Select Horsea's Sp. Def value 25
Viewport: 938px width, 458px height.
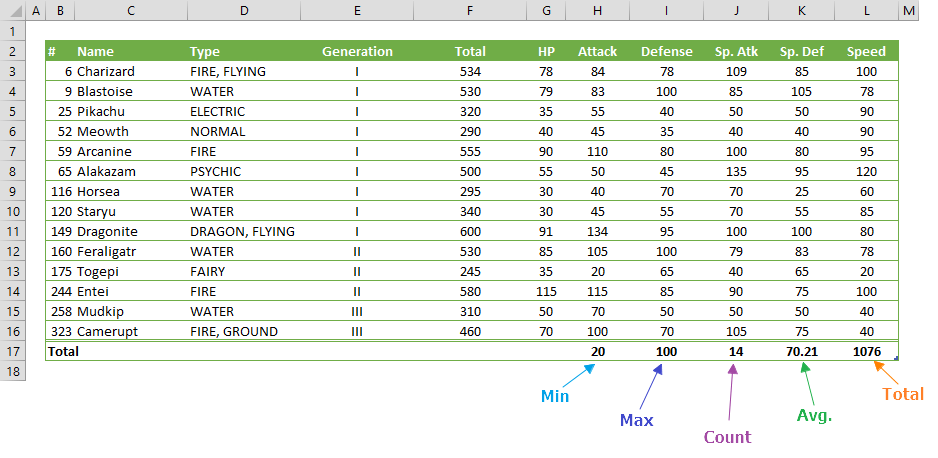pyautogui.click(x=802, y=191)
